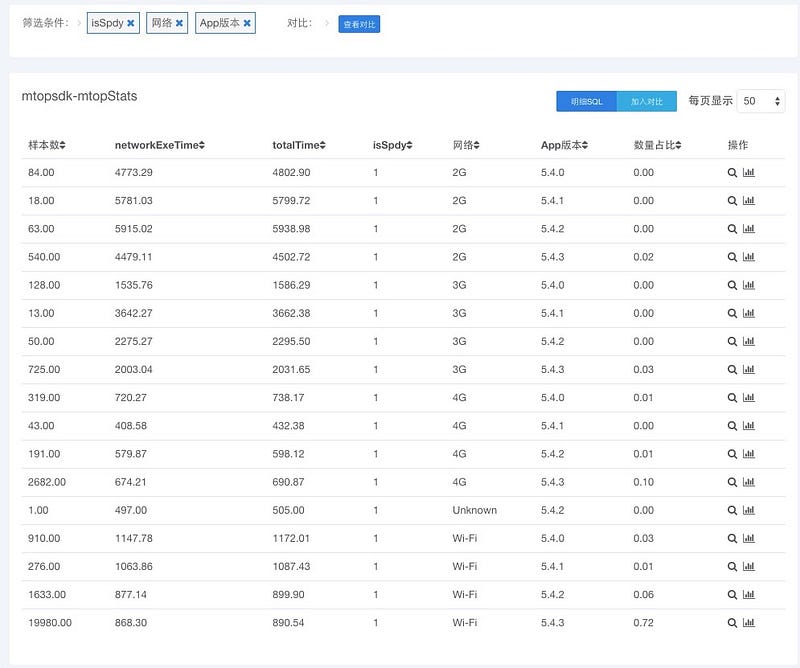The image size is (800, 668).
Task: Click search icon in Unknown network row
Action: [x=732, y=510]
